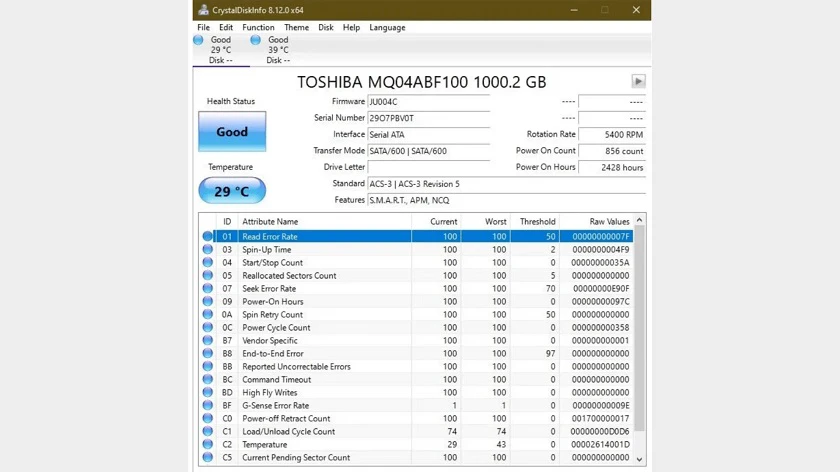Click status circle of Reported Uncorrectable Errors row
This screenshot has height=472, width=840.
coord(207,366)
